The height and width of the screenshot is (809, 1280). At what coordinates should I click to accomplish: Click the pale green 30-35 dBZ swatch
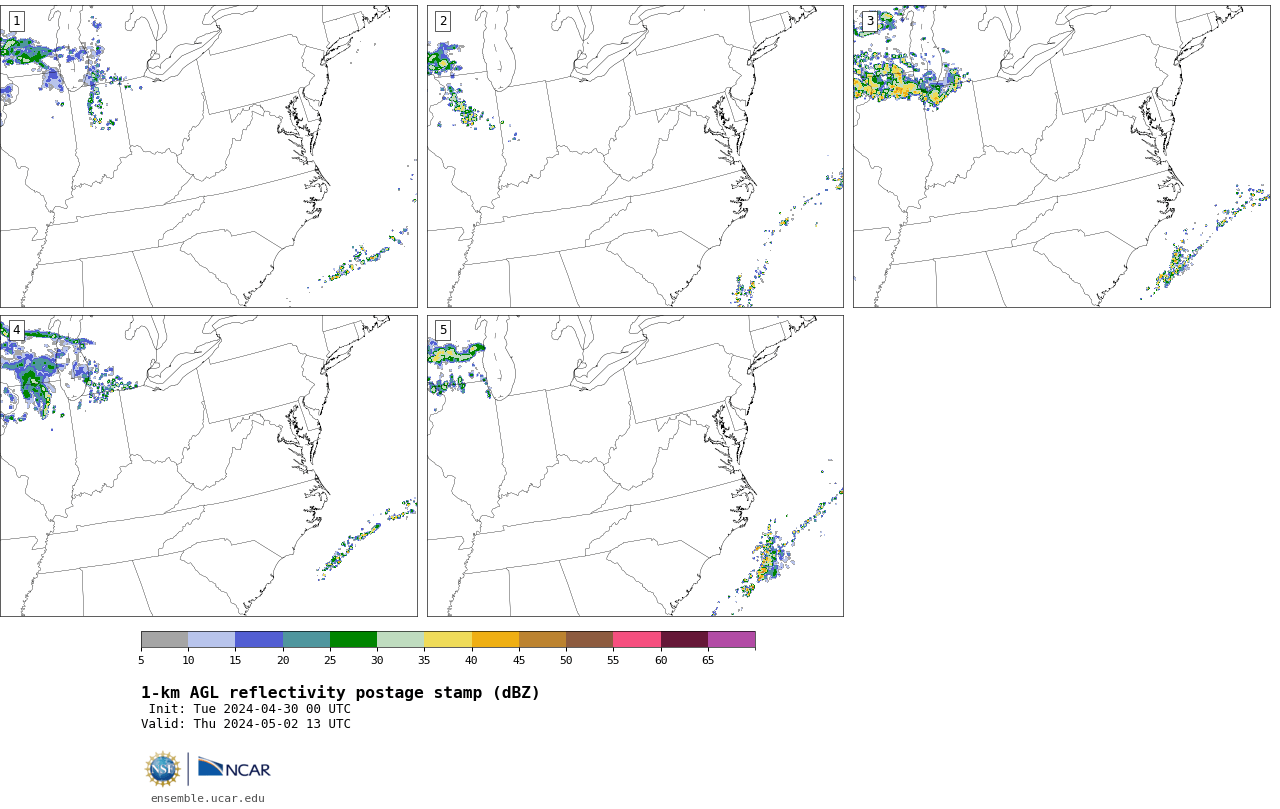point(401,640)
